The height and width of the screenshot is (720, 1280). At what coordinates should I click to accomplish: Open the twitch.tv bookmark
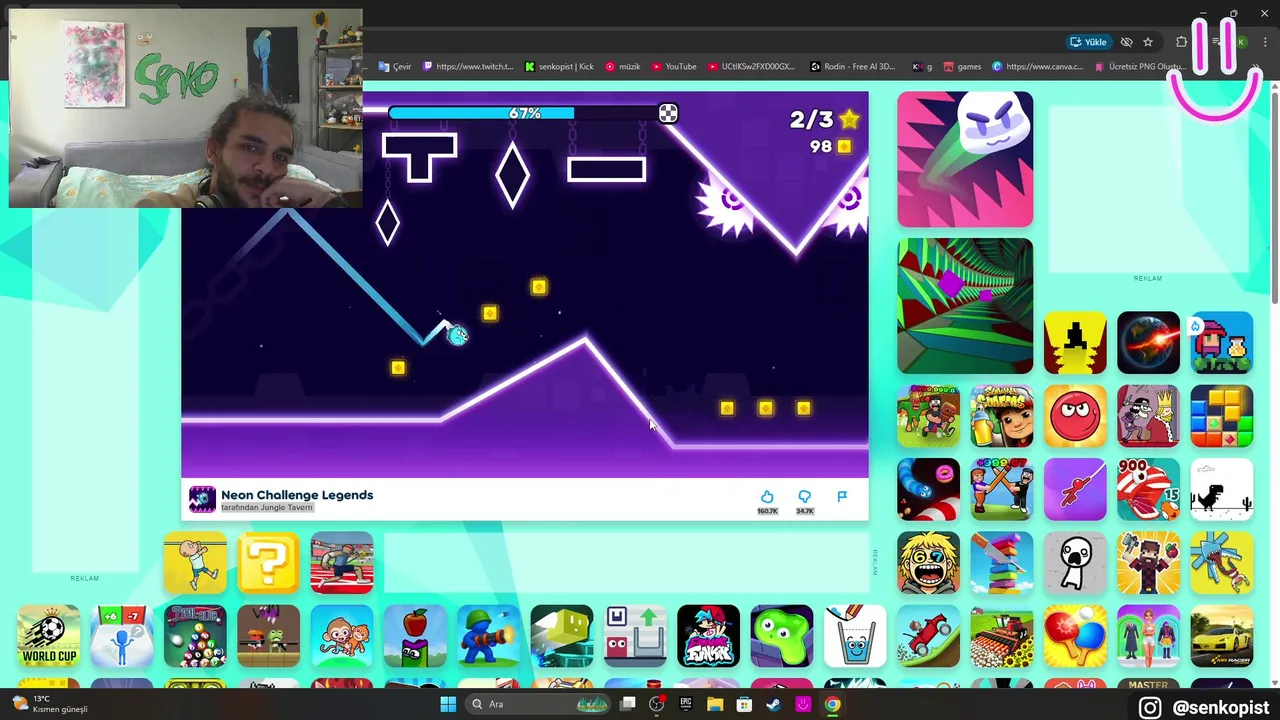(468, 67)
